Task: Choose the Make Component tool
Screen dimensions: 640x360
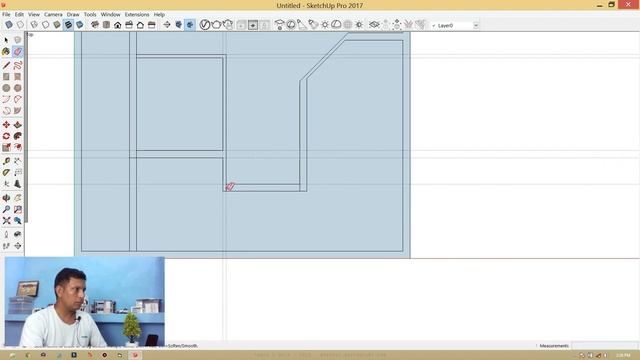Action: point(18,40)
